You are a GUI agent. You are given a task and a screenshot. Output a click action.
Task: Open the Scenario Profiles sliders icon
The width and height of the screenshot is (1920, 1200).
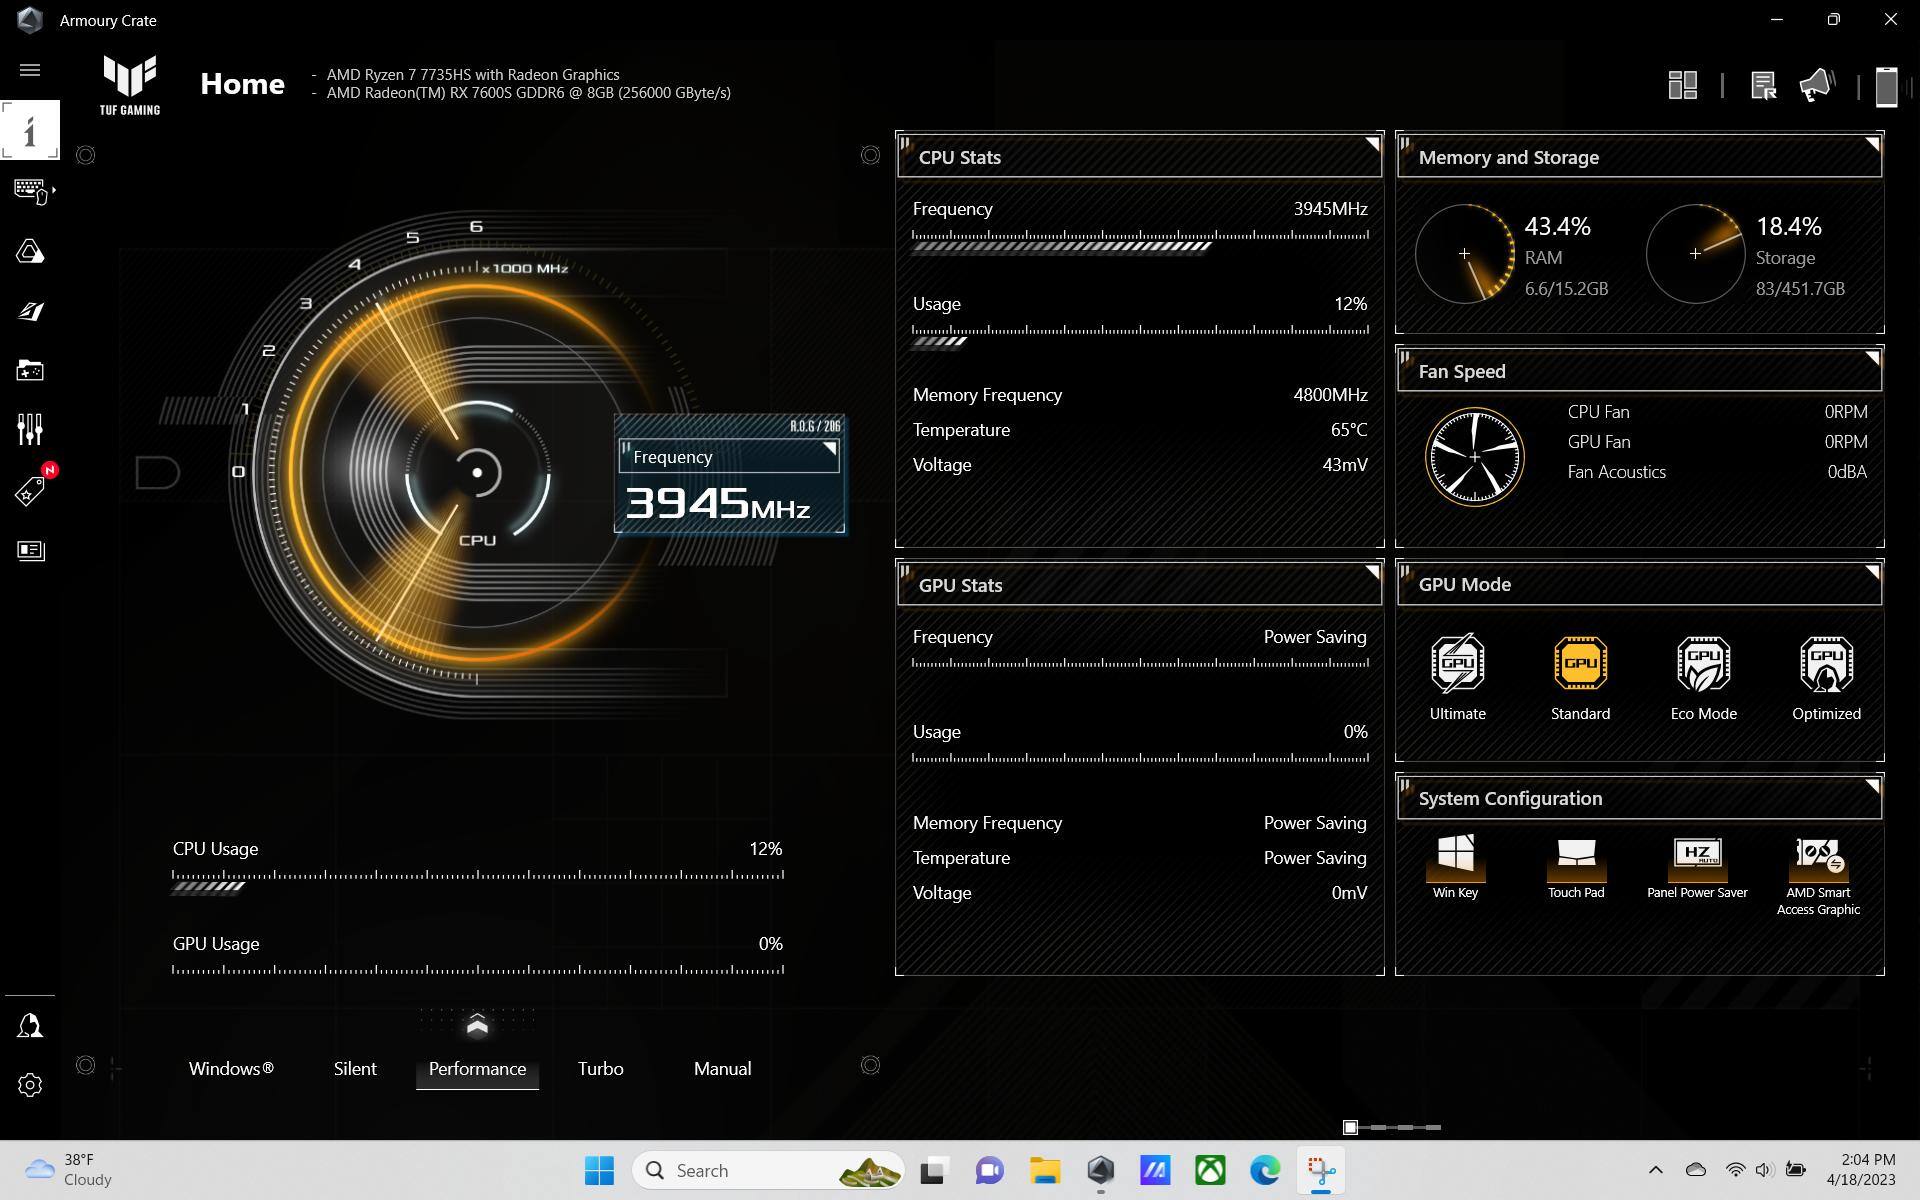(30, 430)
